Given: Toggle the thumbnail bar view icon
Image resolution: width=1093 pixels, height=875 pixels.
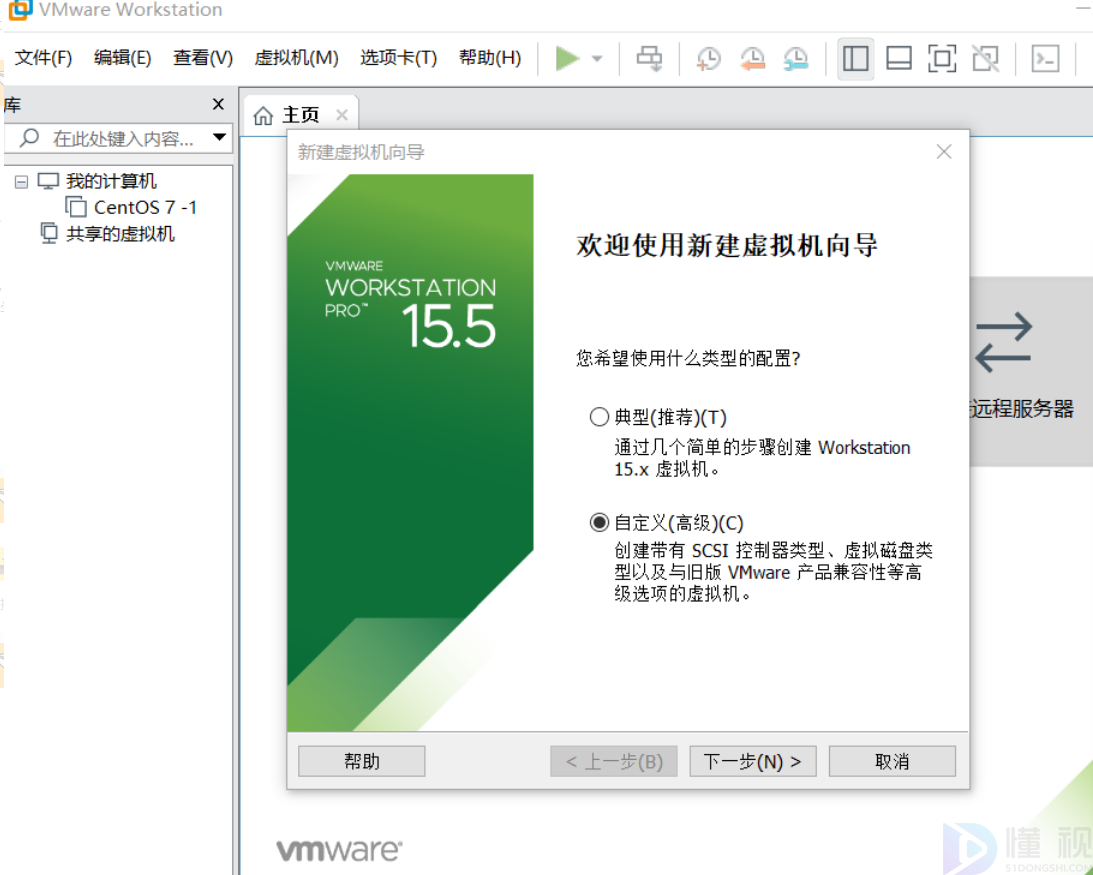Looking at the screenshot, I should (x=899, y=59).
